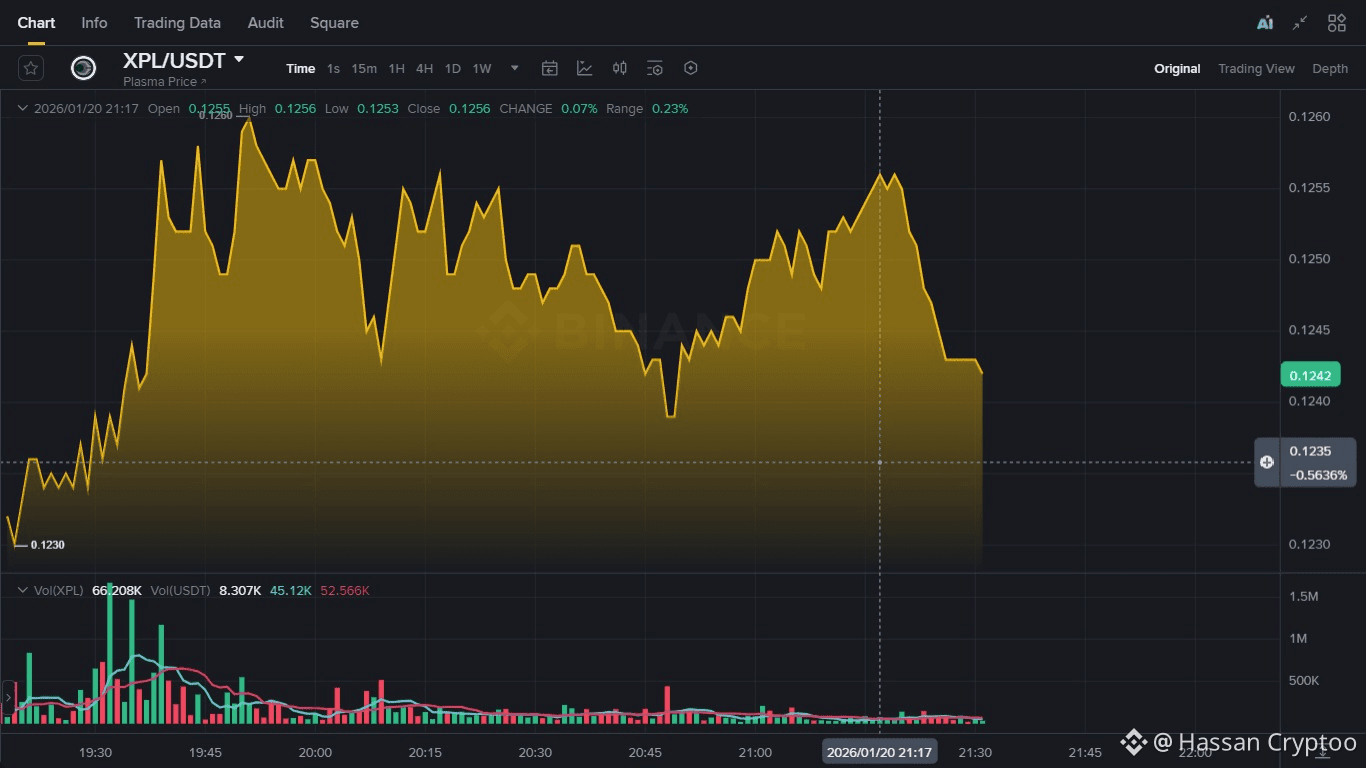Expand the left side panel arrow
Viewport: 1366px width, 768px height.
[x=8, y=697]
